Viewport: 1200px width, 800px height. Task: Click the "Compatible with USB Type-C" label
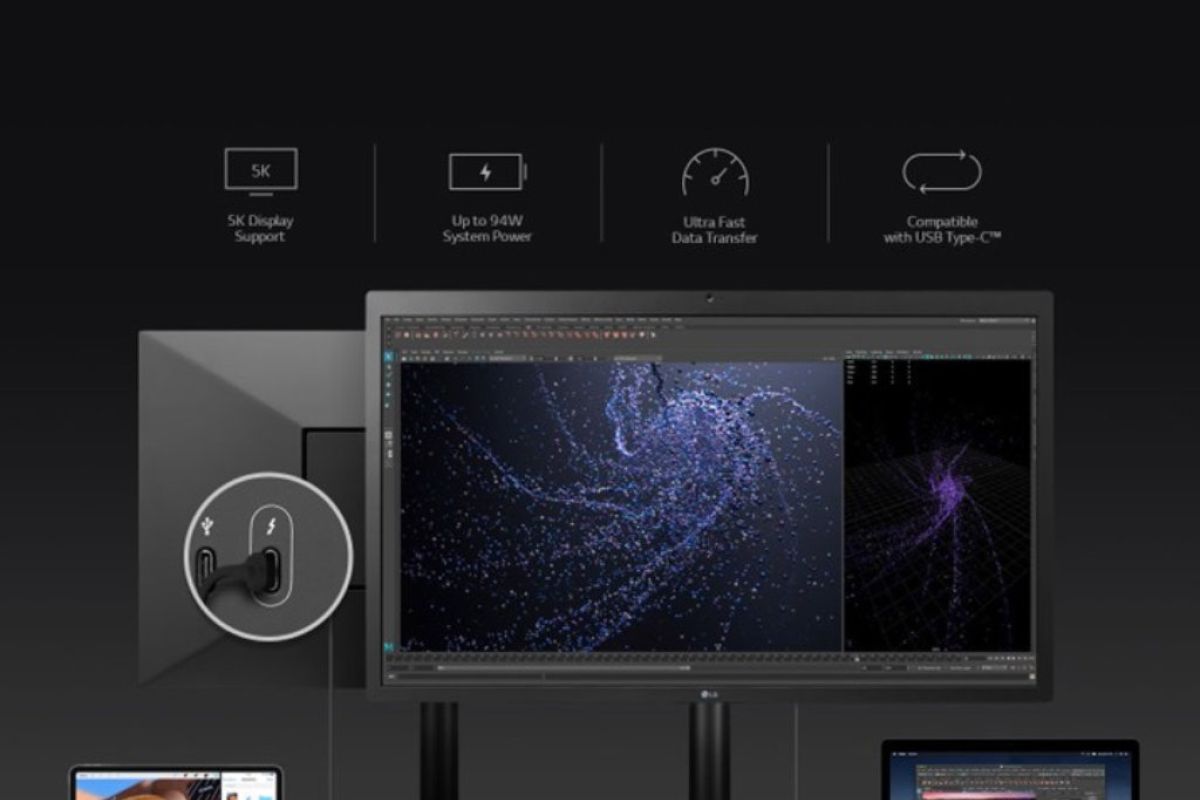click(942, 230)
